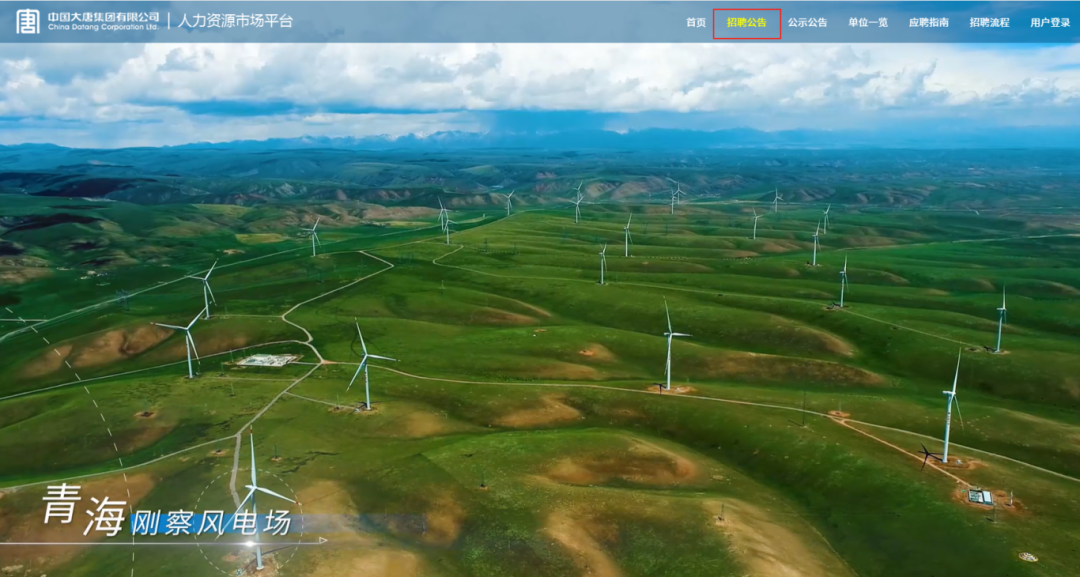
Task: Open the 公示公告 public notice page
Action: point(807,22)
